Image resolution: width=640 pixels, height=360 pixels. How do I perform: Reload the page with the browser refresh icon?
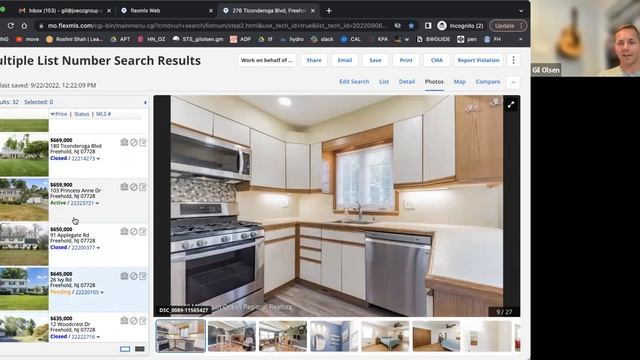pyautogui.click(x=11, y=26)
